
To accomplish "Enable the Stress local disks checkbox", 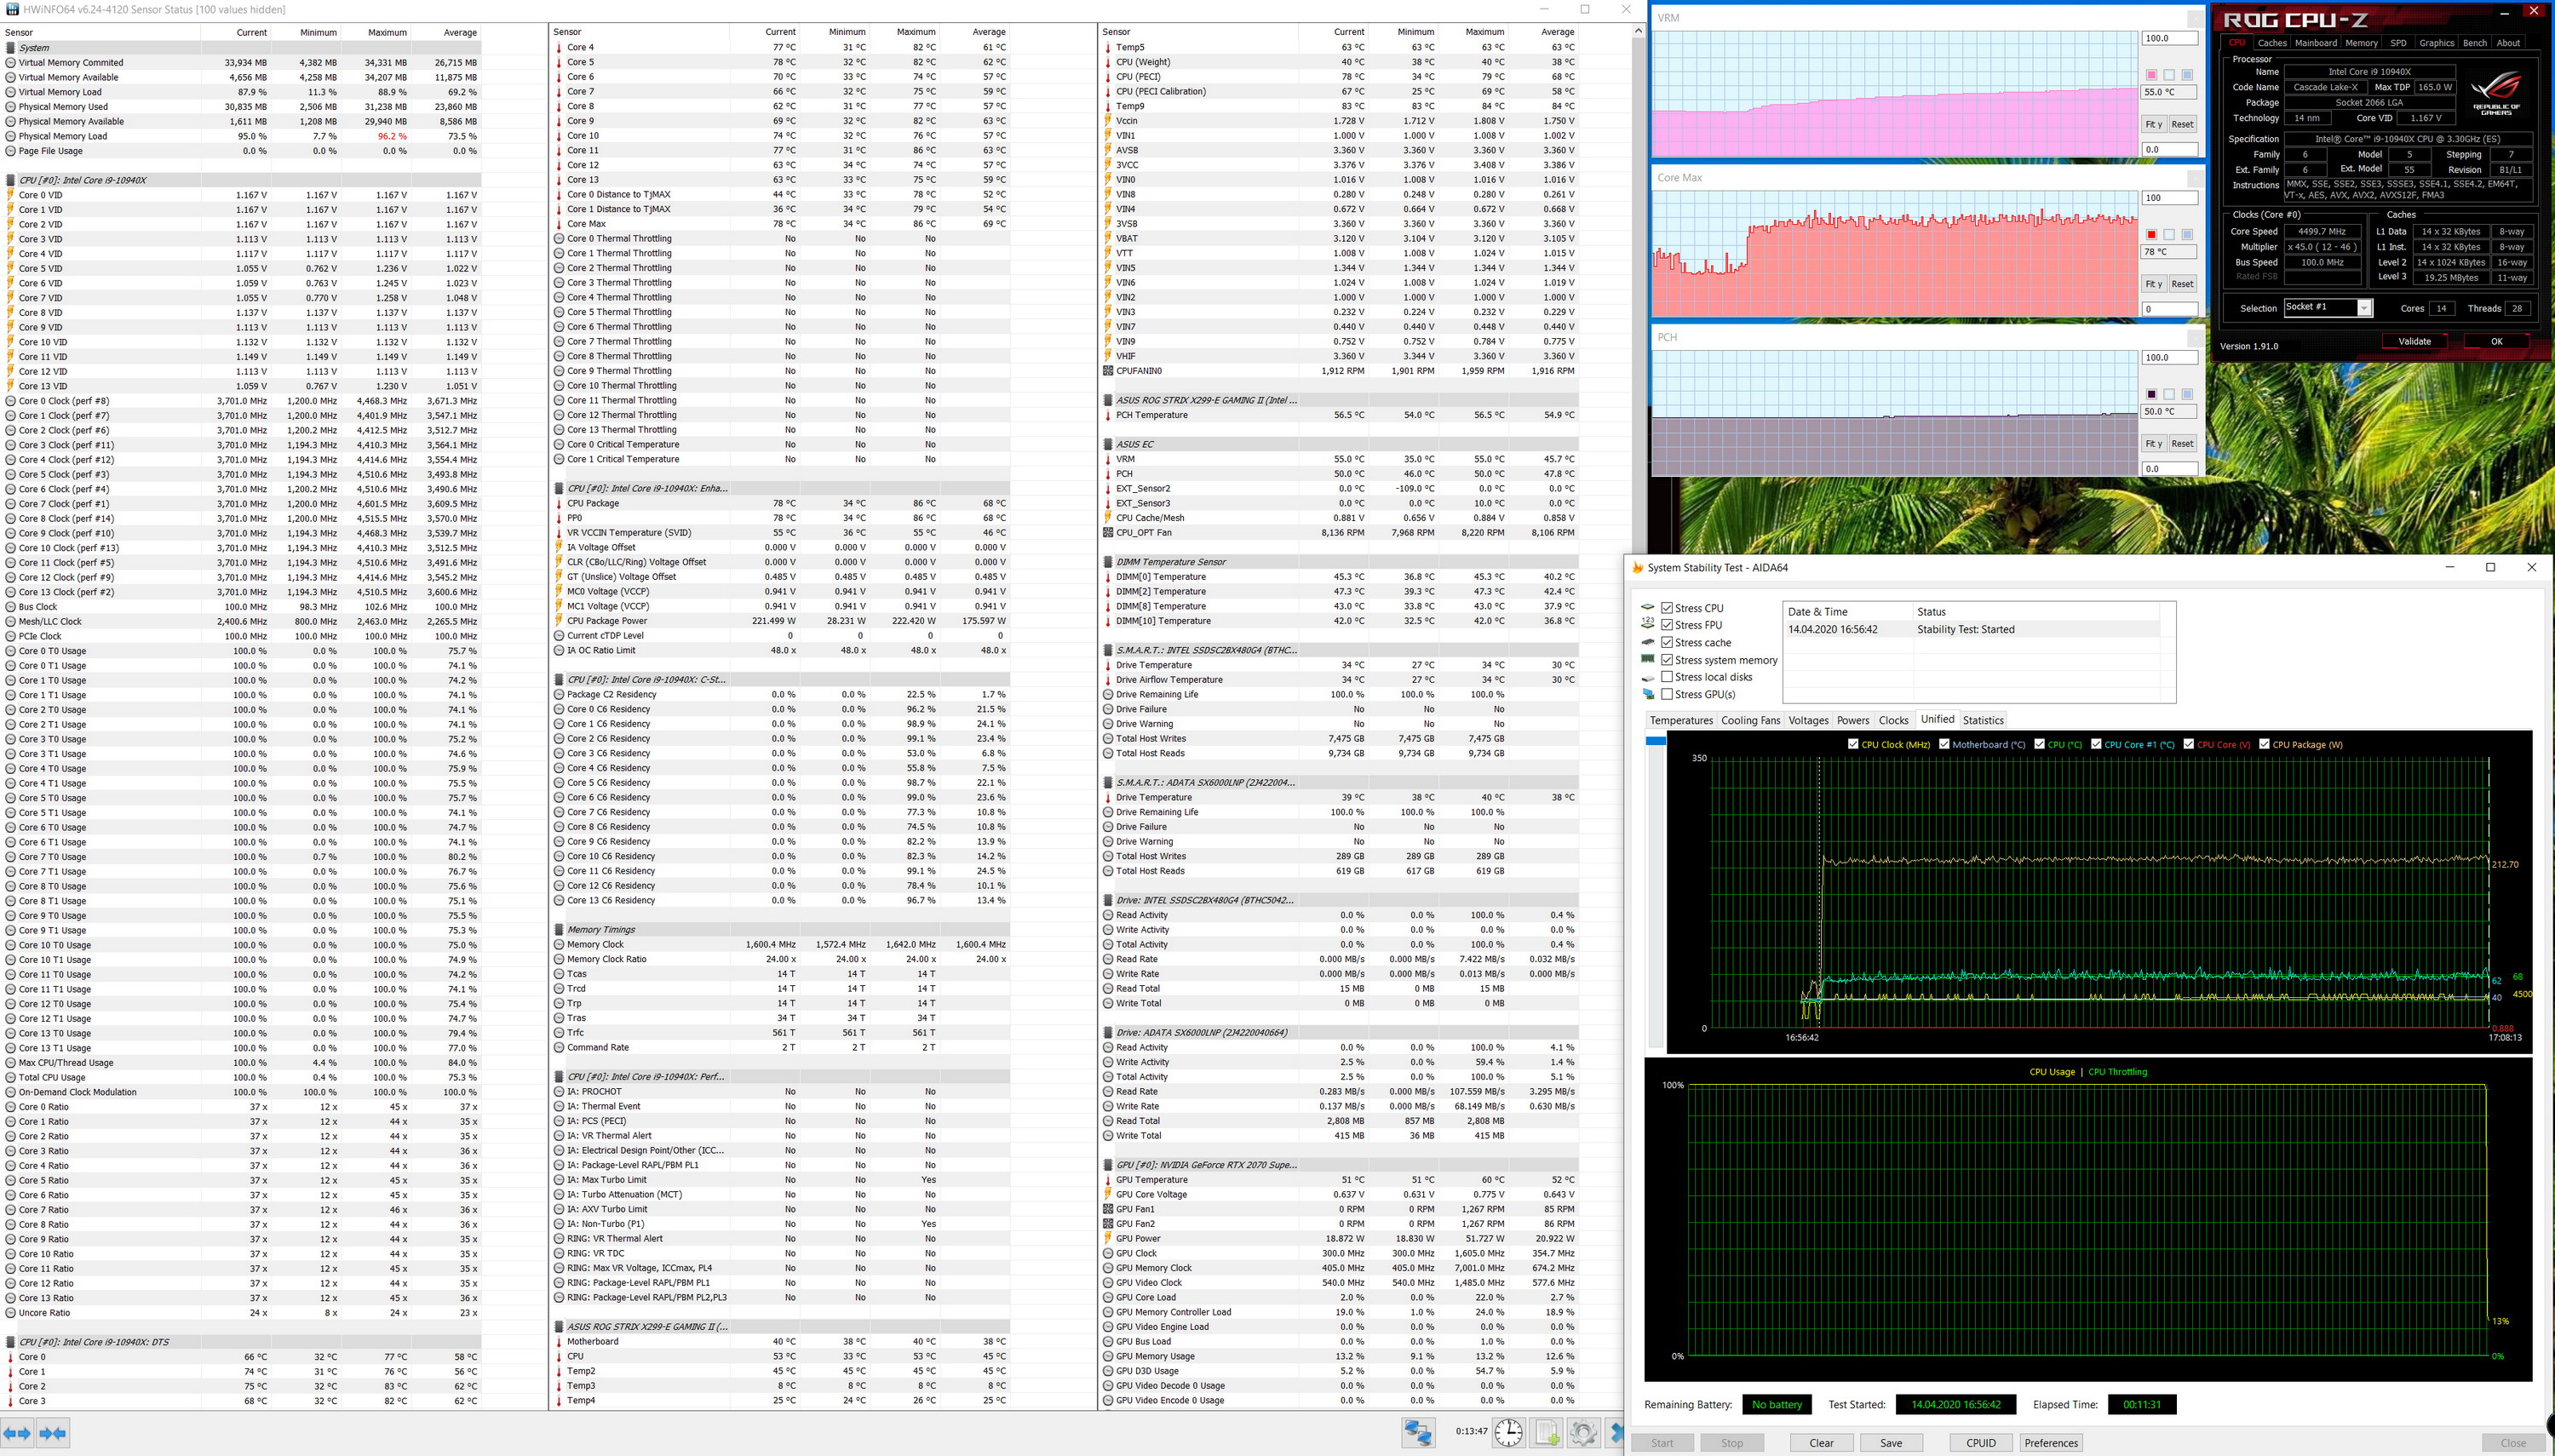I will coord(1667,677).
